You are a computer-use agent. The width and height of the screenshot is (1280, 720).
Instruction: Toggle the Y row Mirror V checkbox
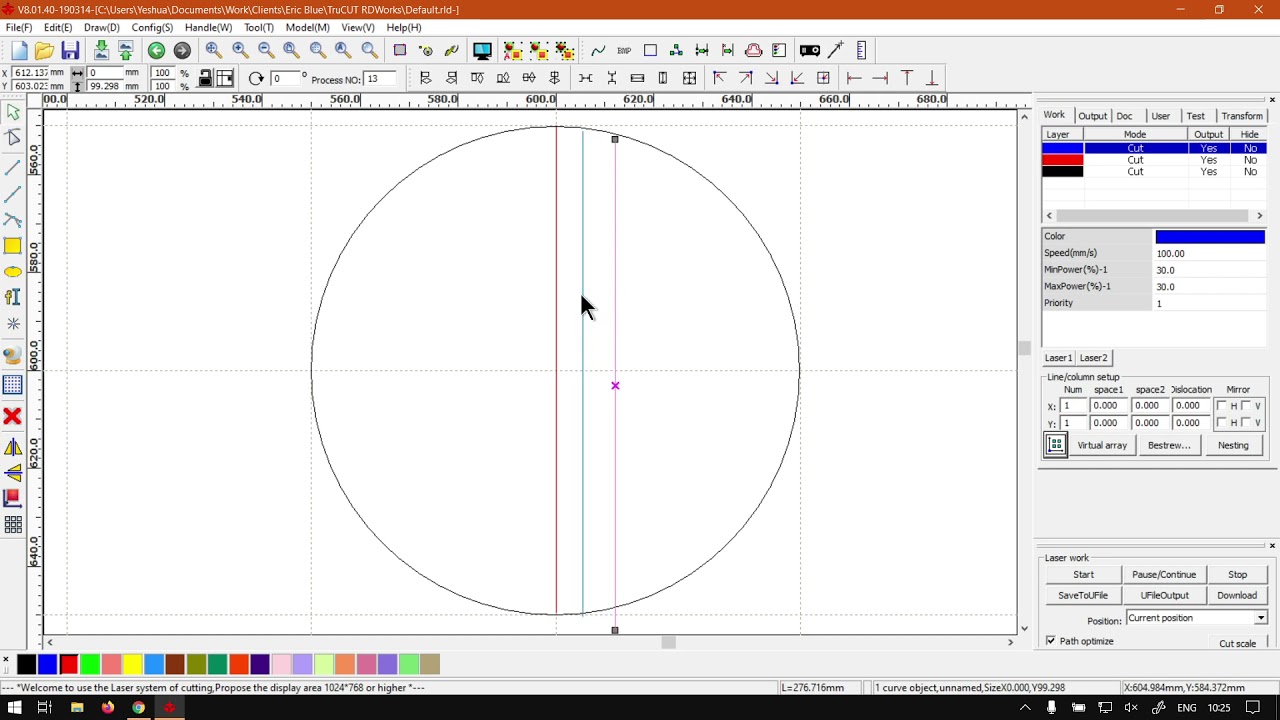pos(1246,423)
